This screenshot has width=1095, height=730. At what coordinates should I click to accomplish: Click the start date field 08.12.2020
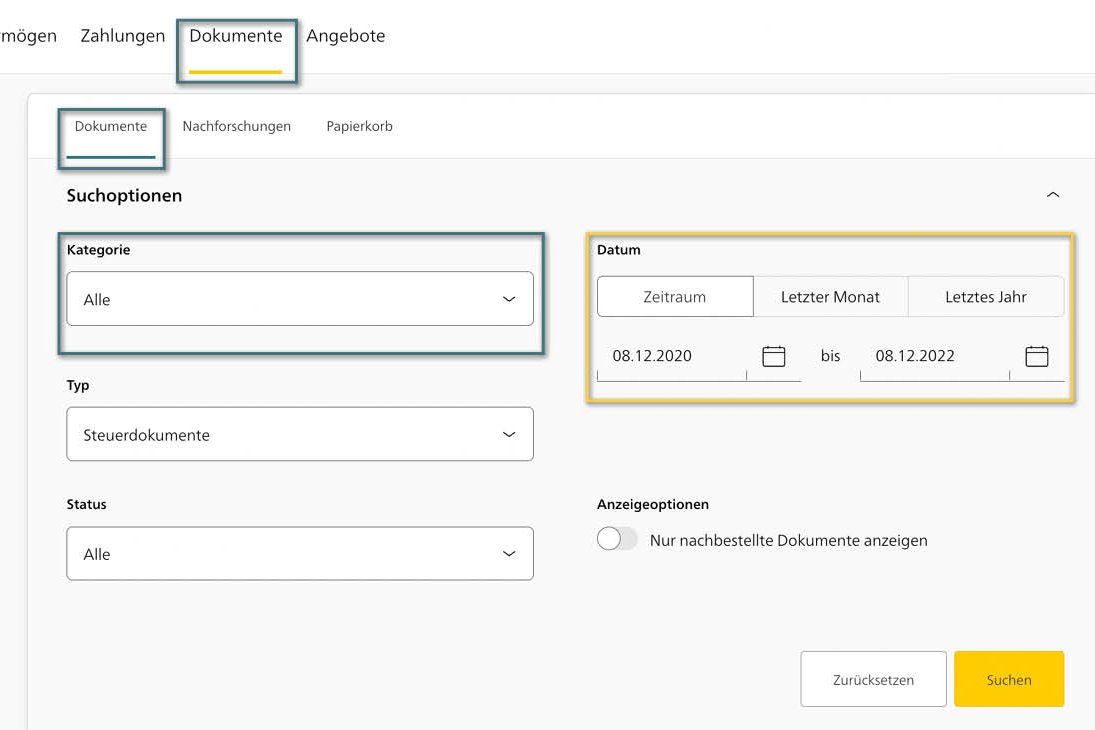click(672, 356)
